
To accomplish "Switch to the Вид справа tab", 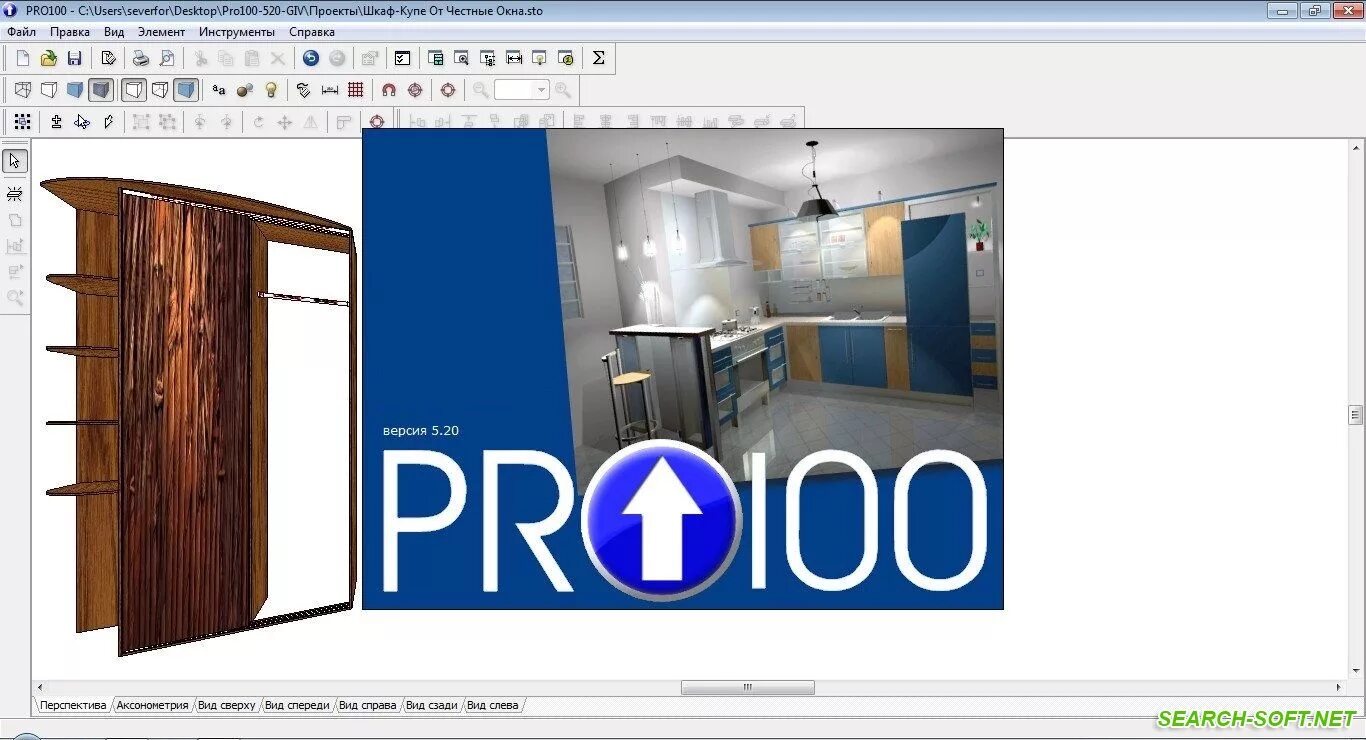I will pos(368,705).
